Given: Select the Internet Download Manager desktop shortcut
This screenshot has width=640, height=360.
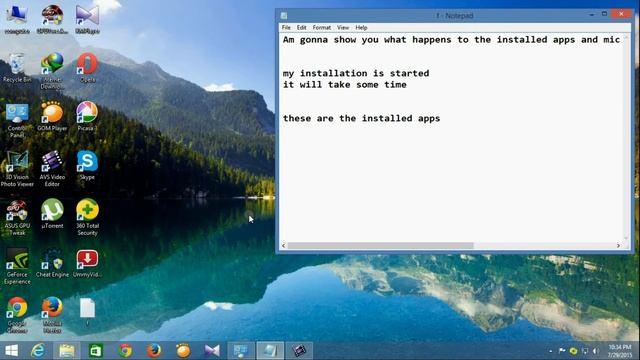Looking at the screenshot, I should pyautogui.click(x=52, y=71).
